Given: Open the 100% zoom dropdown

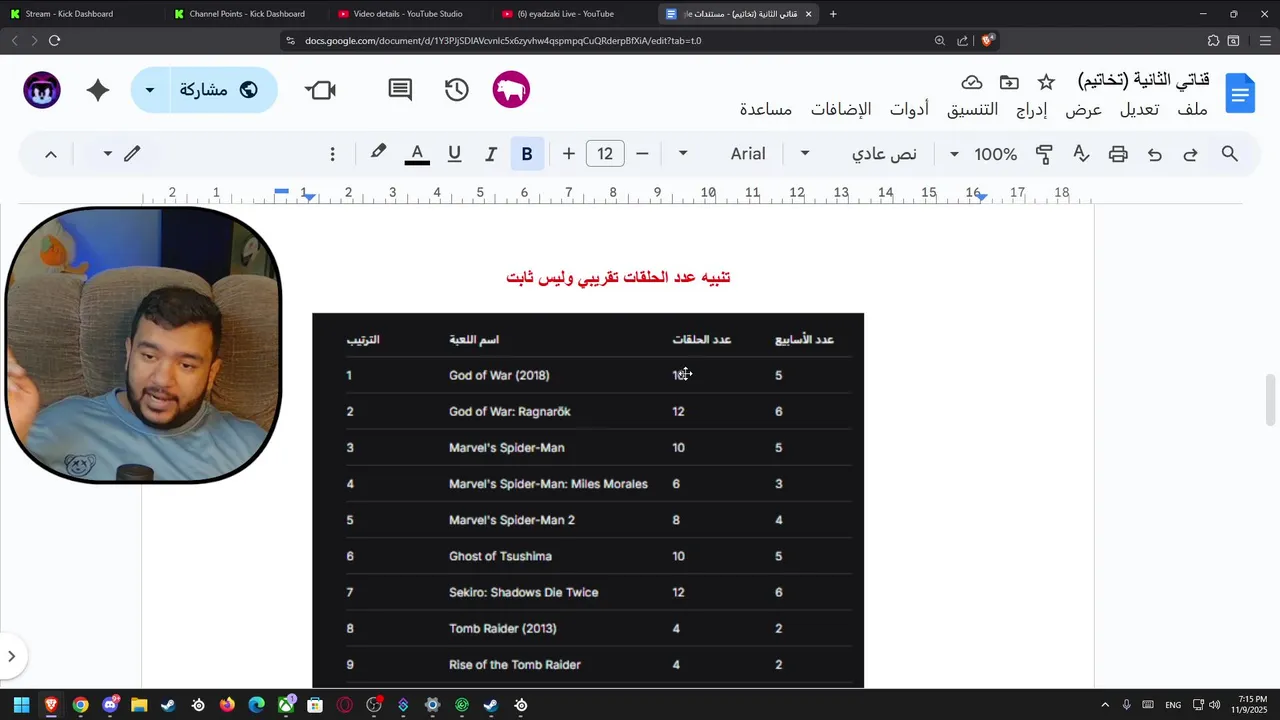Looking at the screenshot, I should (x=984, y=154).
